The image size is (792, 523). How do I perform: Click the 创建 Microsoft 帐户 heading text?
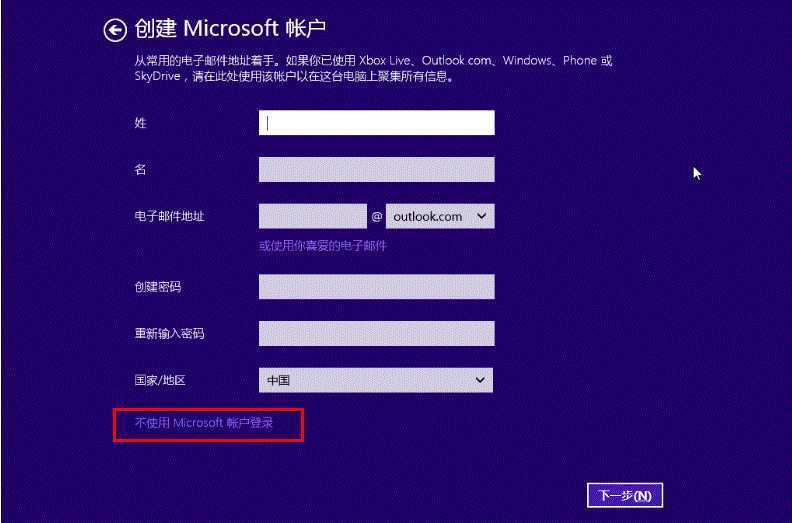(230, 28)
